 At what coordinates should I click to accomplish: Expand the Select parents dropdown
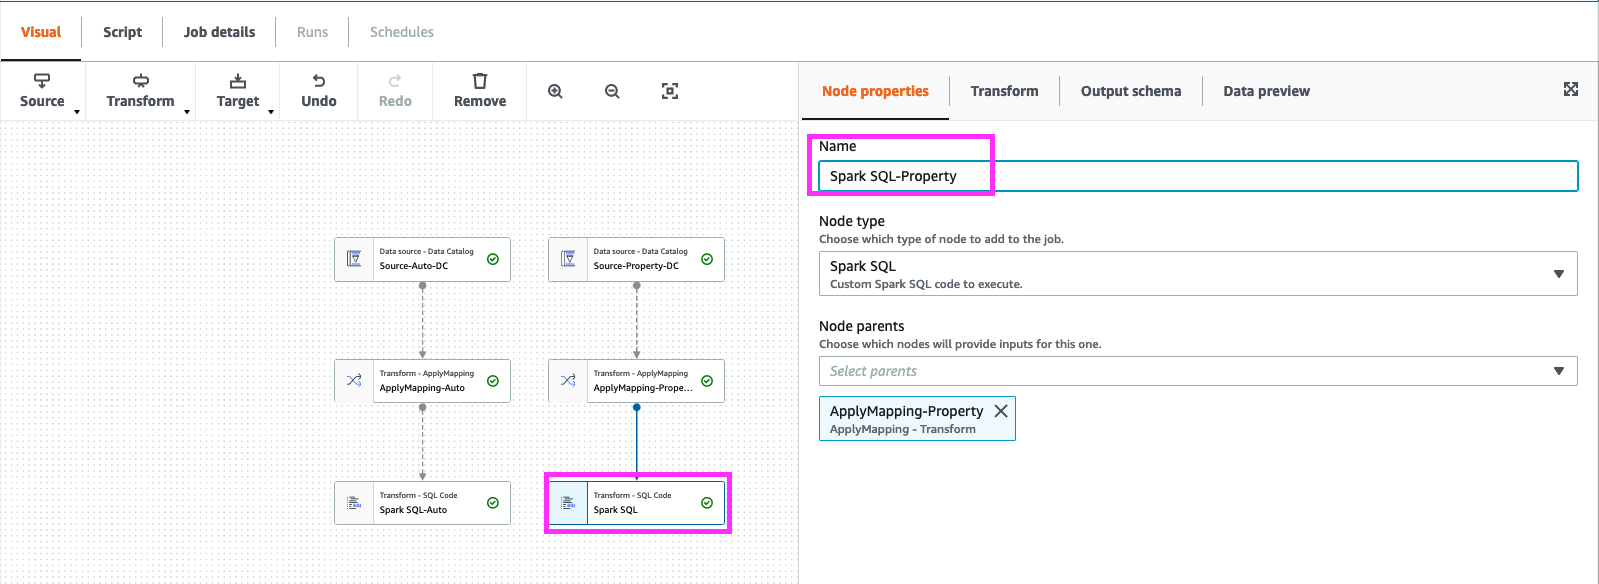pyautogui.click(x=1197, y=371)
